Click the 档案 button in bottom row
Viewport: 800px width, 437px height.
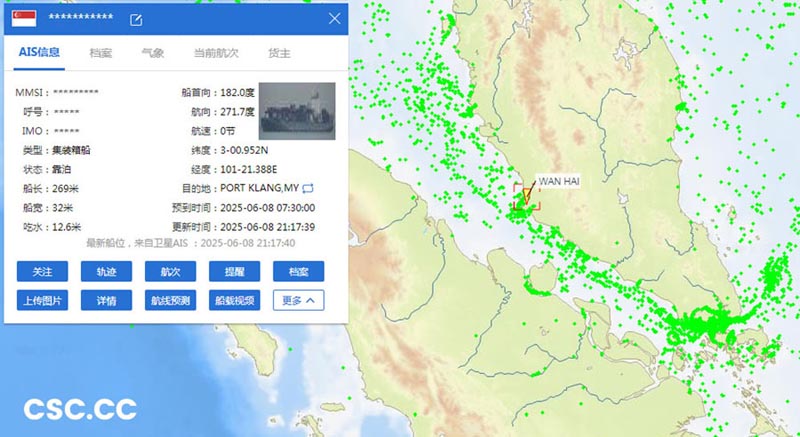pyautogui.click(x=298, y=271)
